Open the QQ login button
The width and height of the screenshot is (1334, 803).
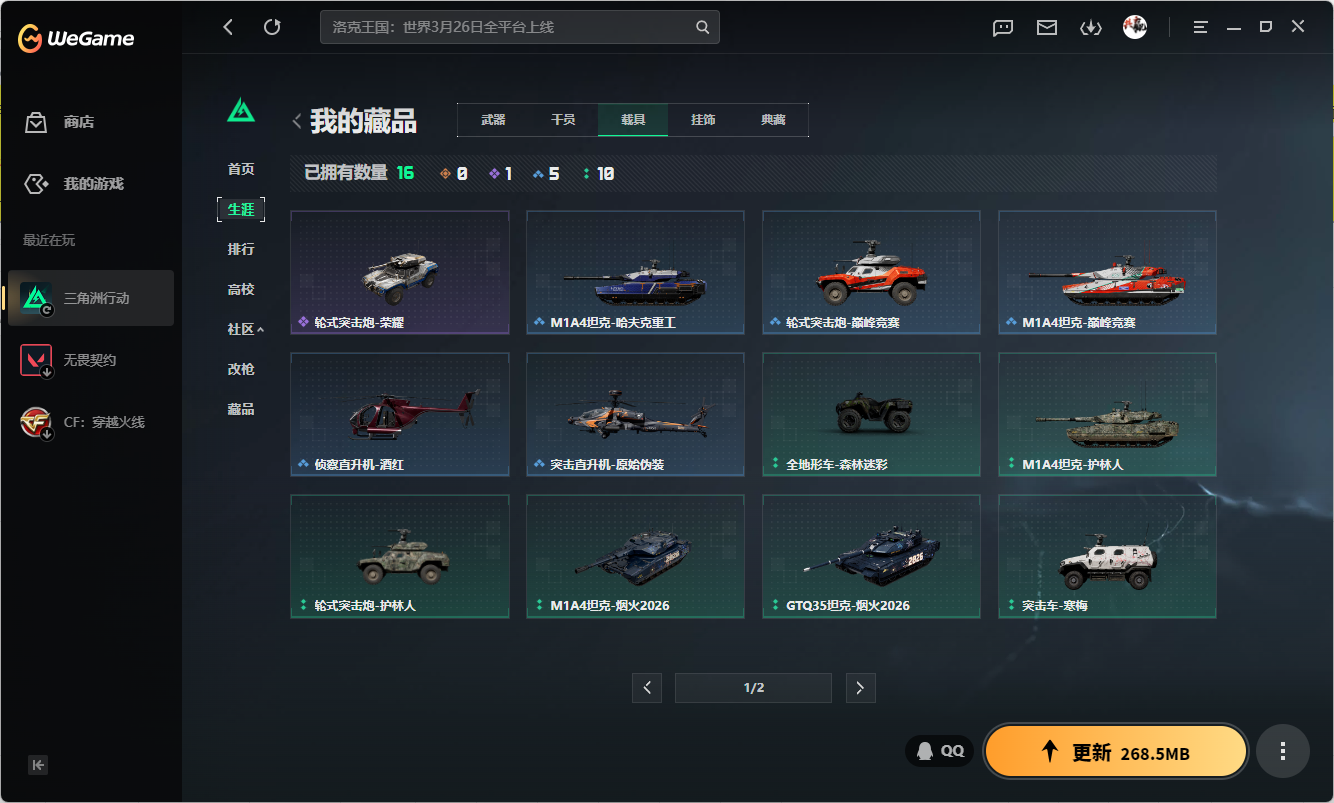(940, 751)
